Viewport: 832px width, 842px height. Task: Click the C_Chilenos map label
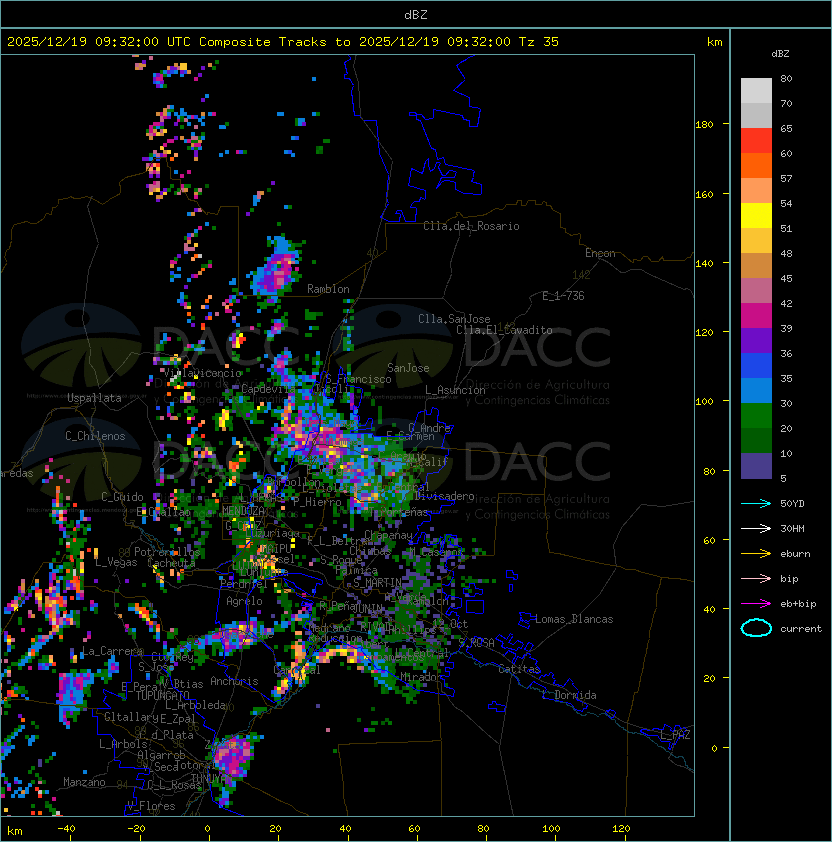pyautogui.click(x=95, y=436)
